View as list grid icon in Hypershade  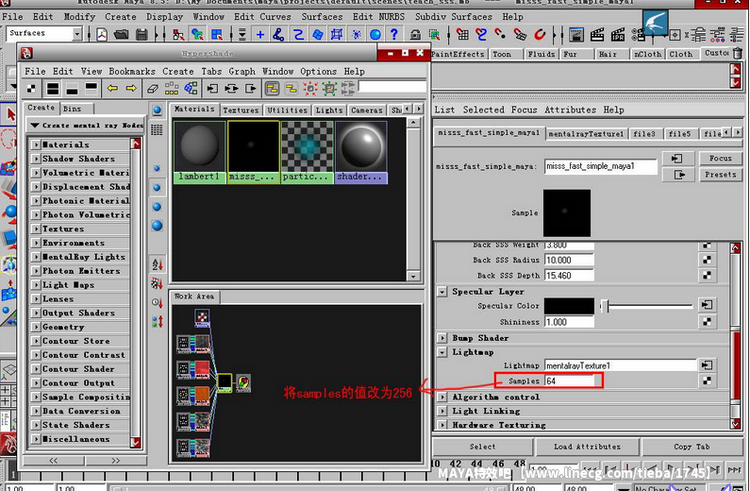pos(156,130)
